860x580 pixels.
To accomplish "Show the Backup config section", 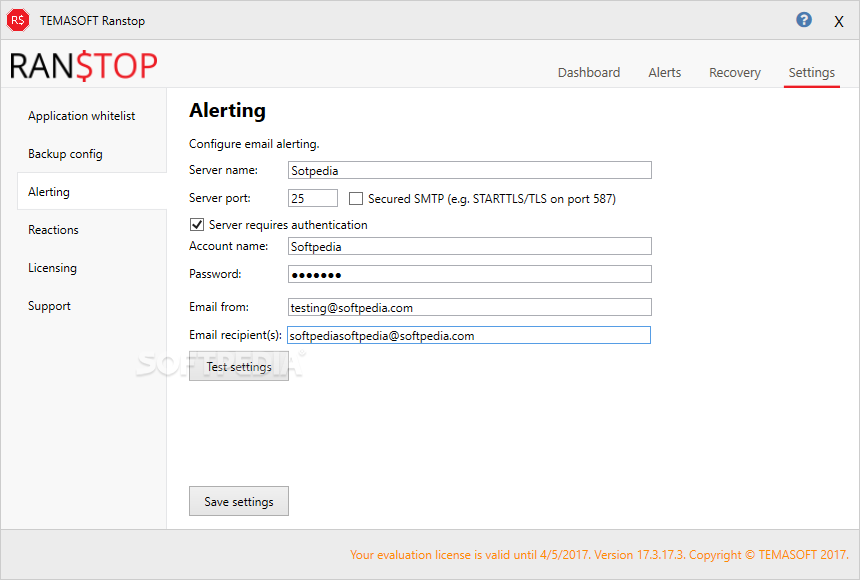I will coord(65,154).
